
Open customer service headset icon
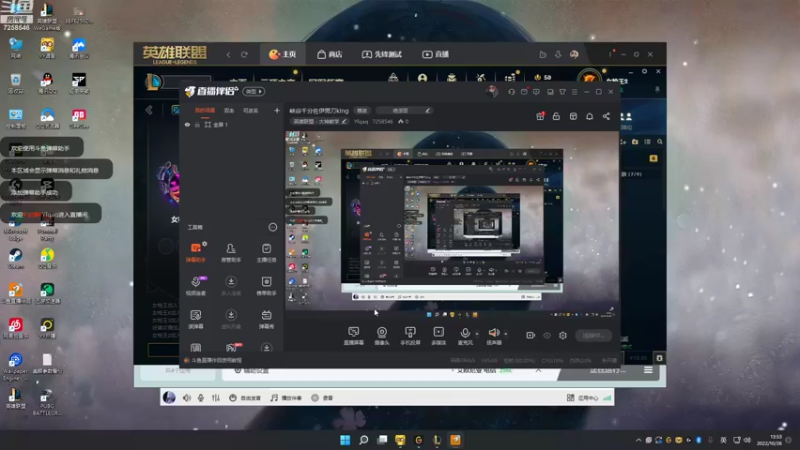pos(511,92)
